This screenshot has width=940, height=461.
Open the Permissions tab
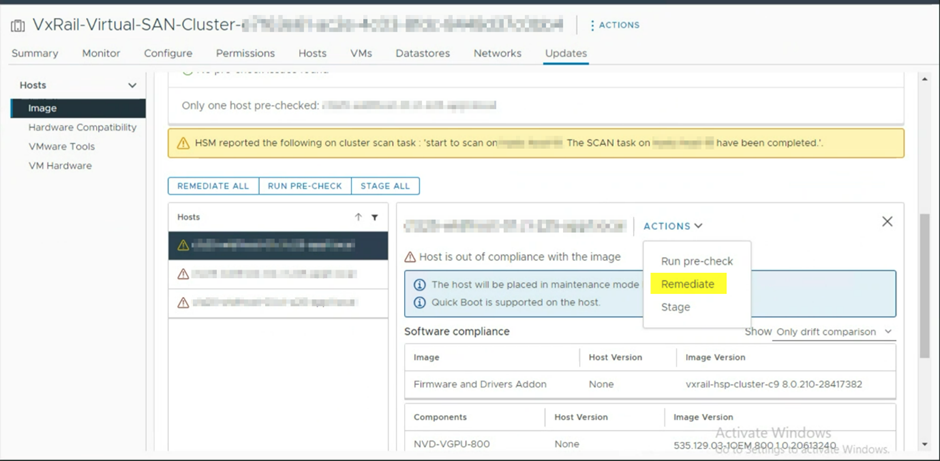pyautogui.click(x=245, y=53)
